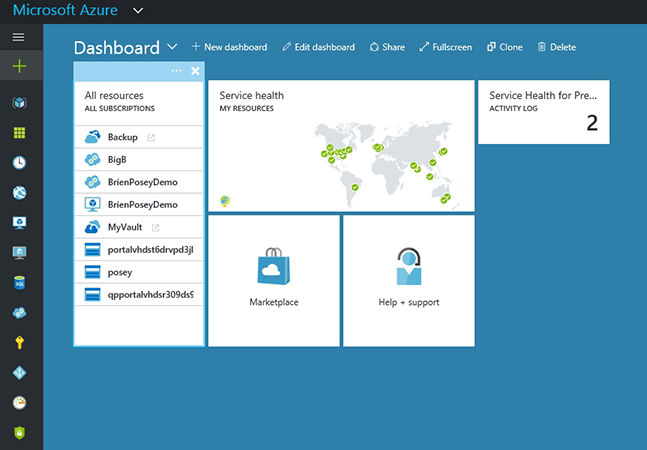Viewport: 647px width, 450px height.
Task: Open App Services globe icon in sidebar
Action: (x=19, y=193)
